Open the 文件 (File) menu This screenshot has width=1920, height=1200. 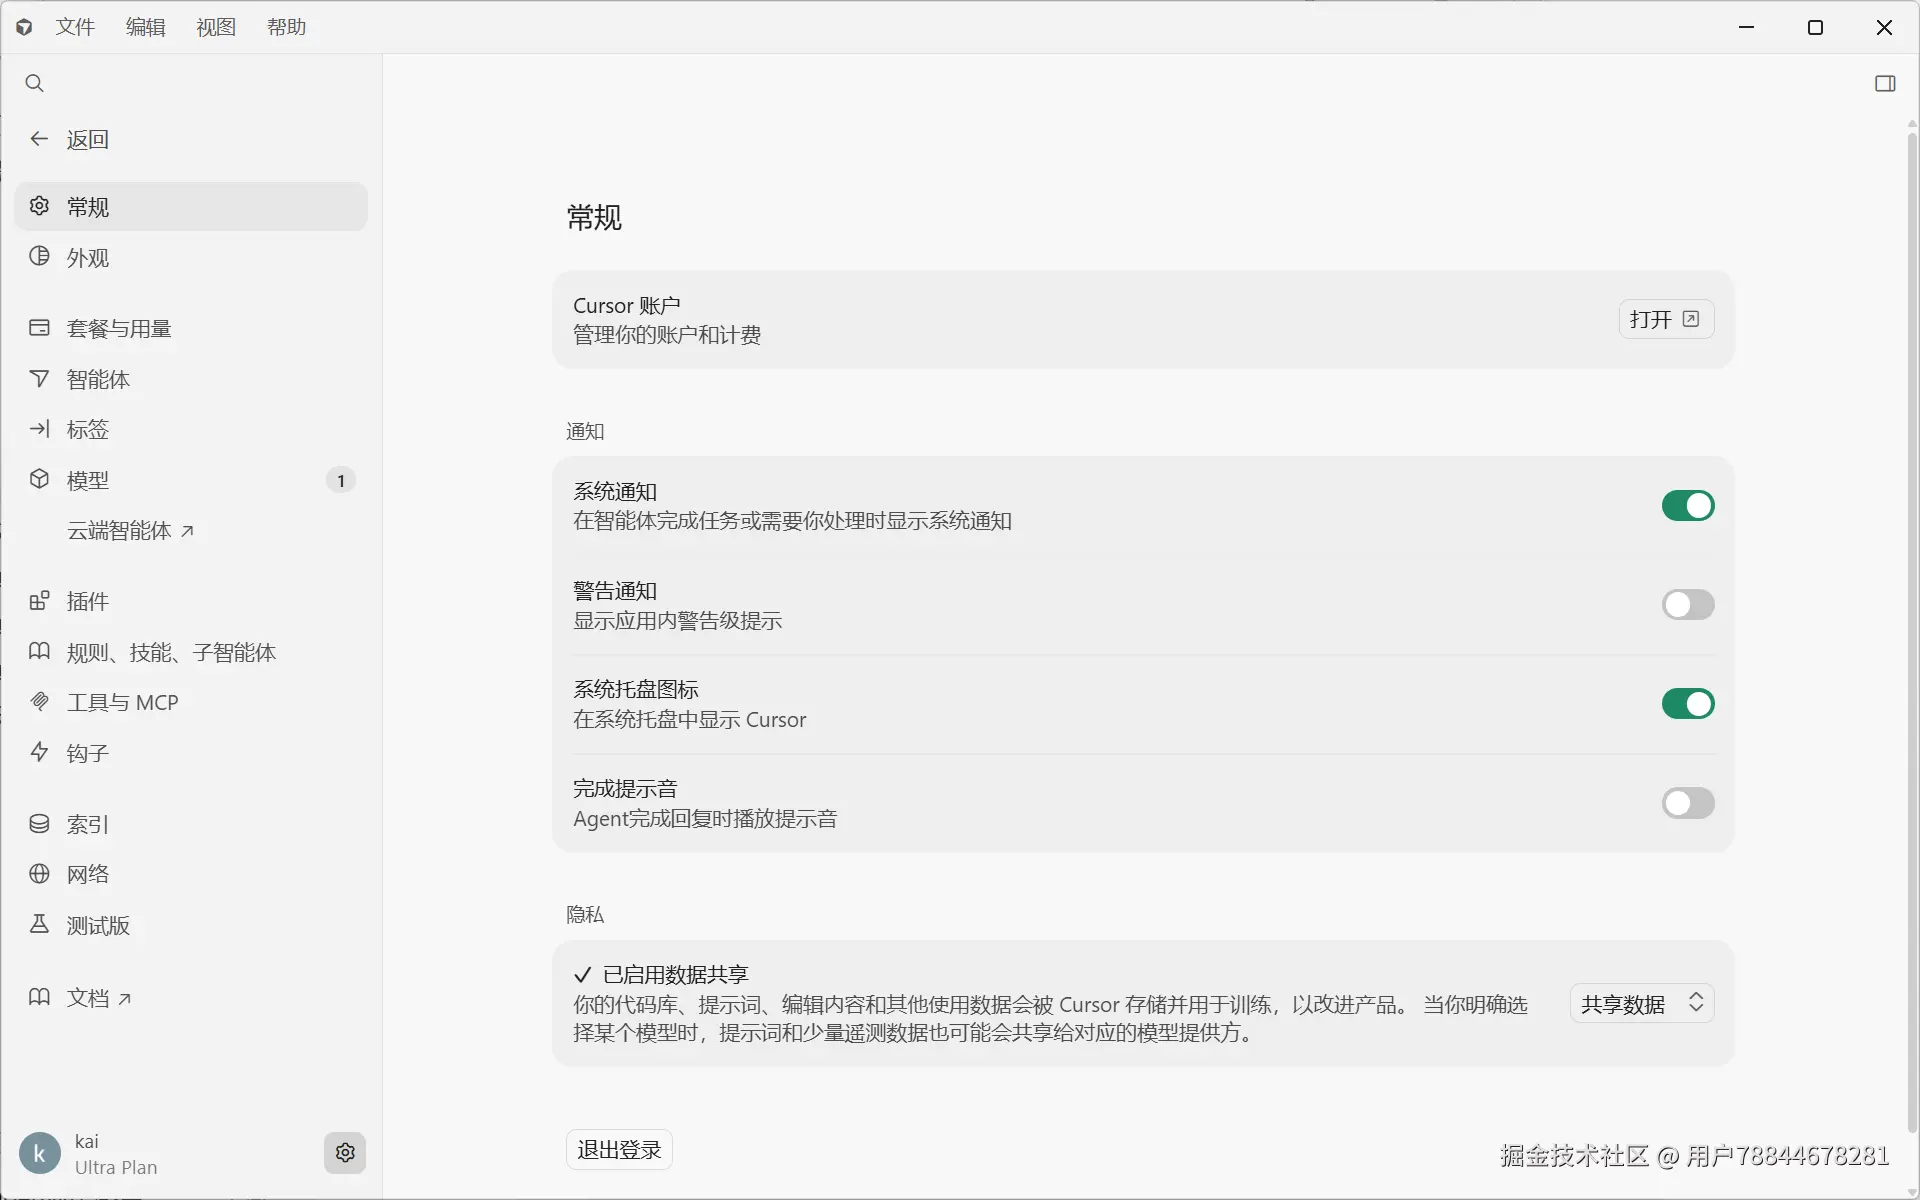tap(75, 27)
